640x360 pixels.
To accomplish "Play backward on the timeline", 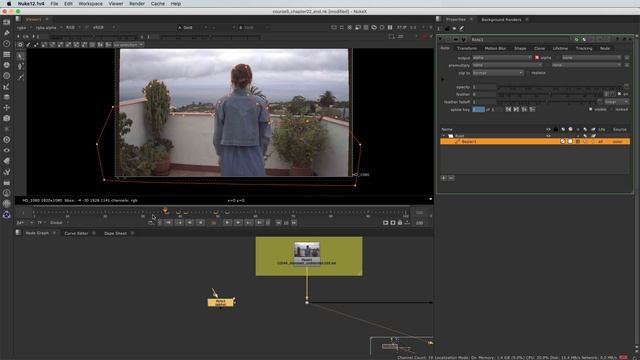I will (200, 222).
